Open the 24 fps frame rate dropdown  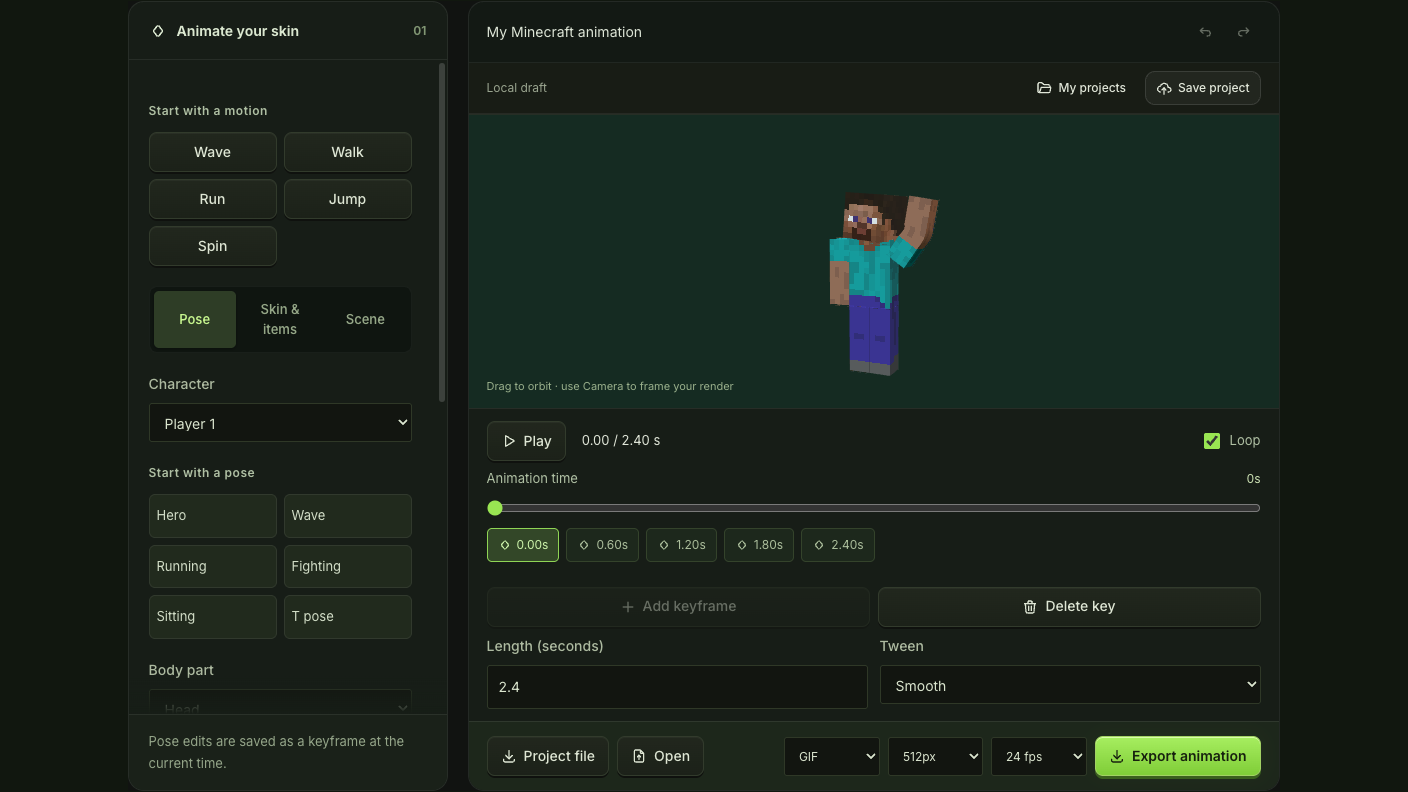[1039, 757]
